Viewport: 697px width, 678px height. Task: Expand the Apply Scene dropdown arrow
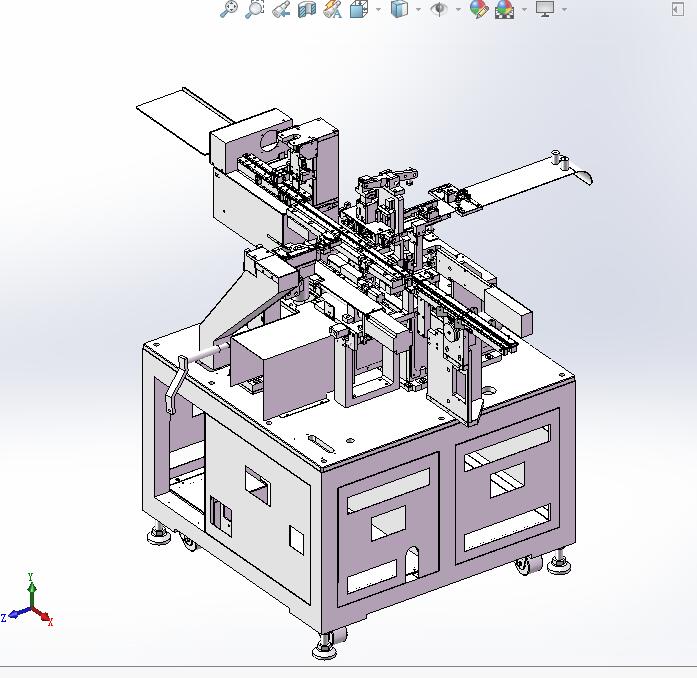pos(525,9)
